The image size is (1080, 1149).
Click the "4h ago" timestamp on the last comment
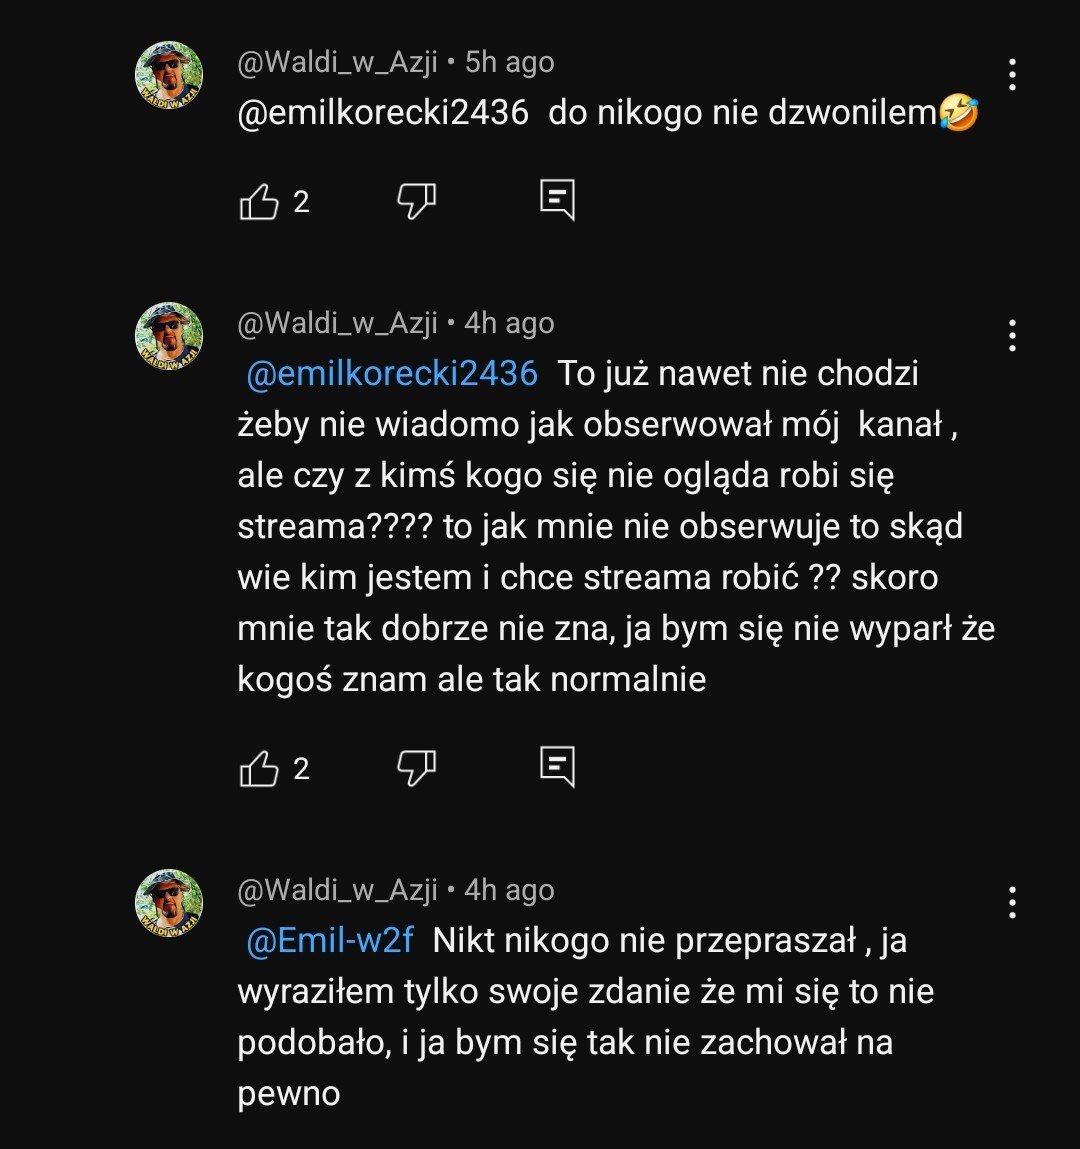click(x=509, y=890)
